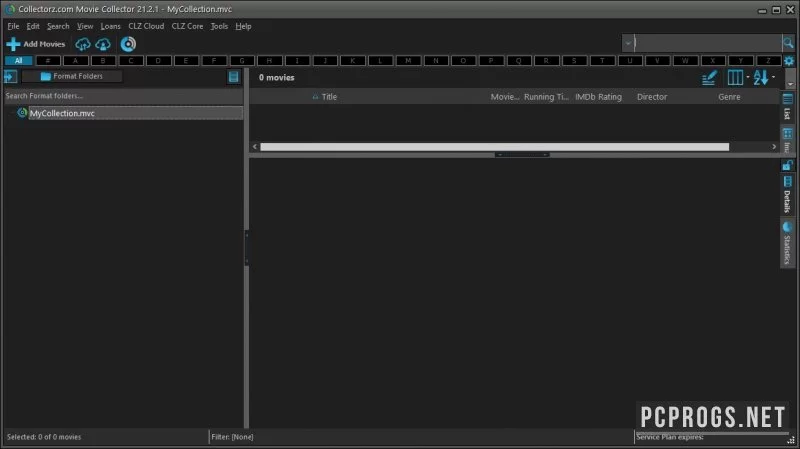Open the Statistics panel tab

pyautogui.click(x=787, y=243)
